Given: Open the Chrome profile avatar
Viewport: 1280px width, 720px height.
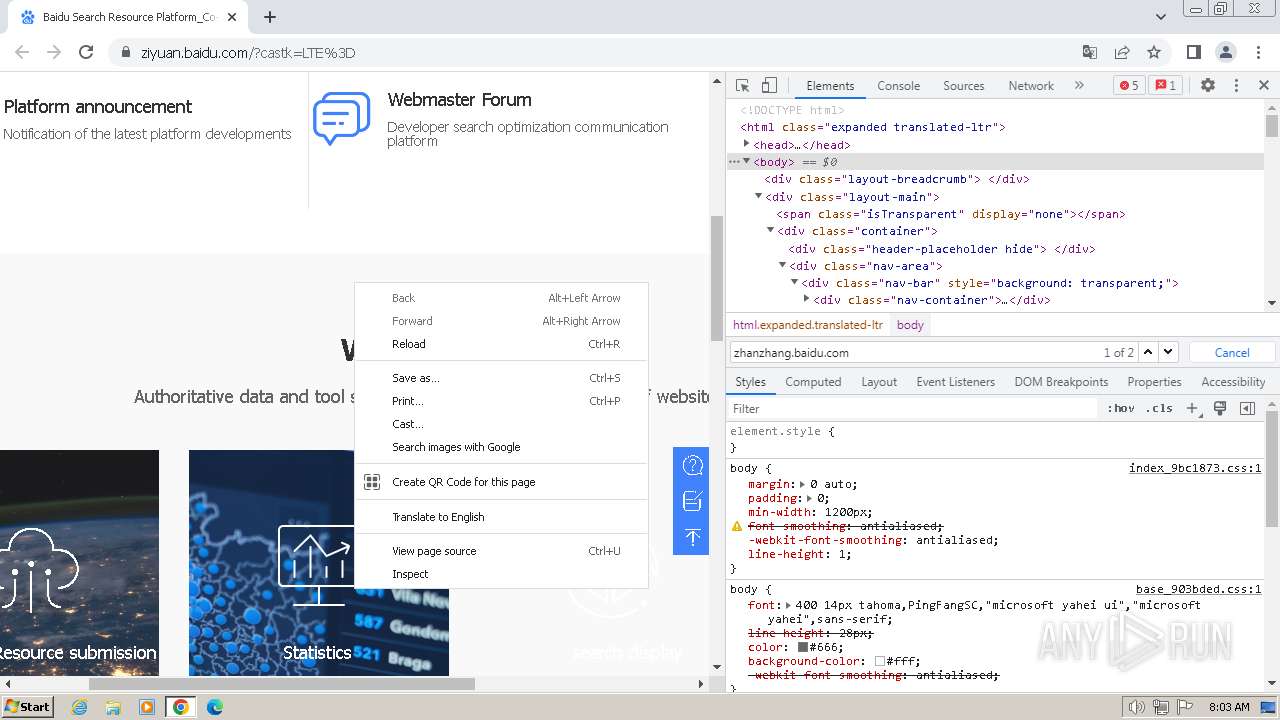Looking at the screenshot, I should coord(1225,52).
